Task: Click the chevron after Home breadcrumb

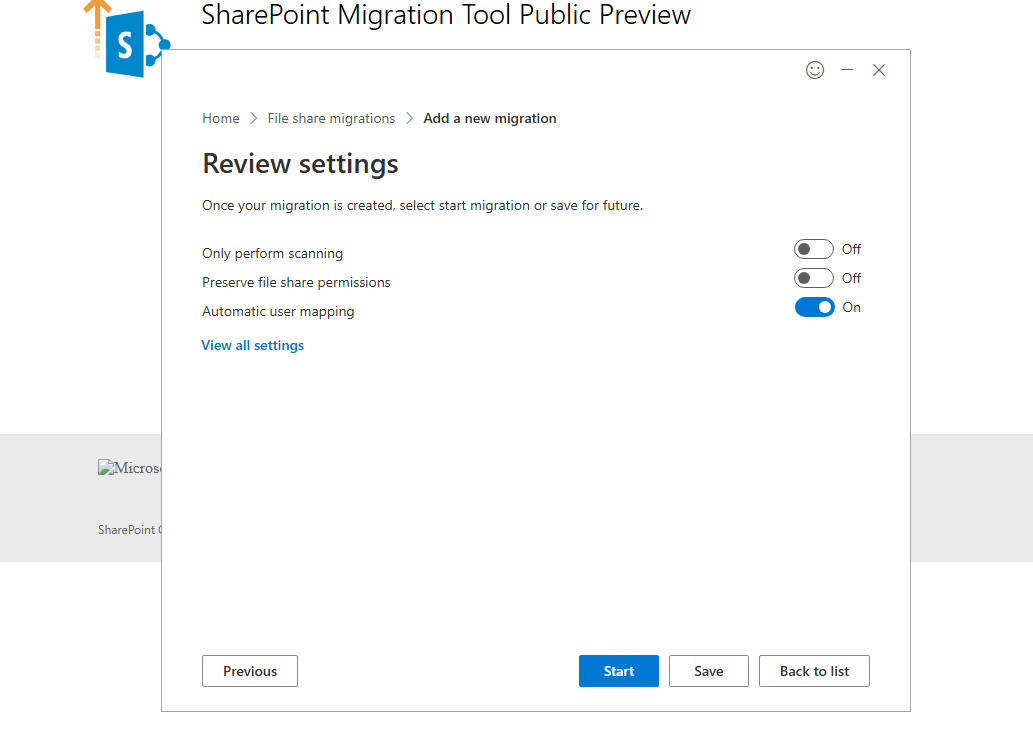Action: click(x=254, y=118)
